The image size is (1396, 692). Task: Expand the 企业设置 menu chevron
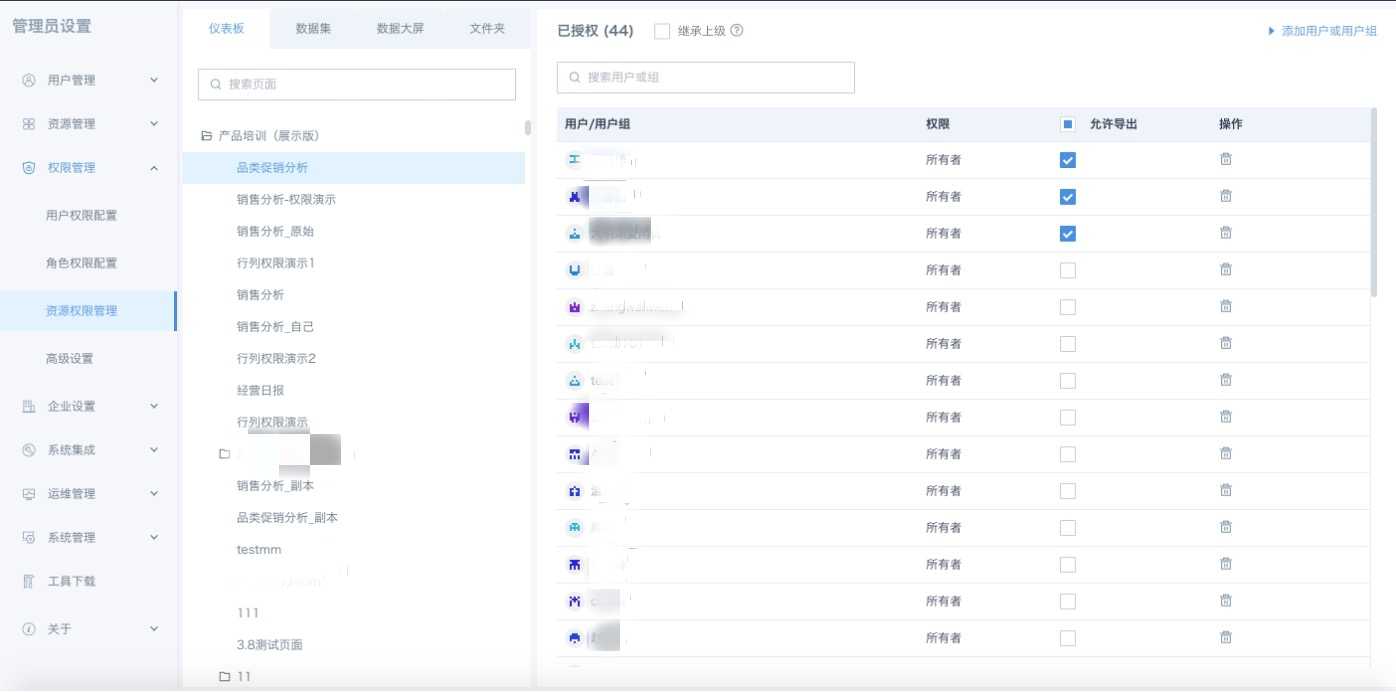tap(154, 406)
